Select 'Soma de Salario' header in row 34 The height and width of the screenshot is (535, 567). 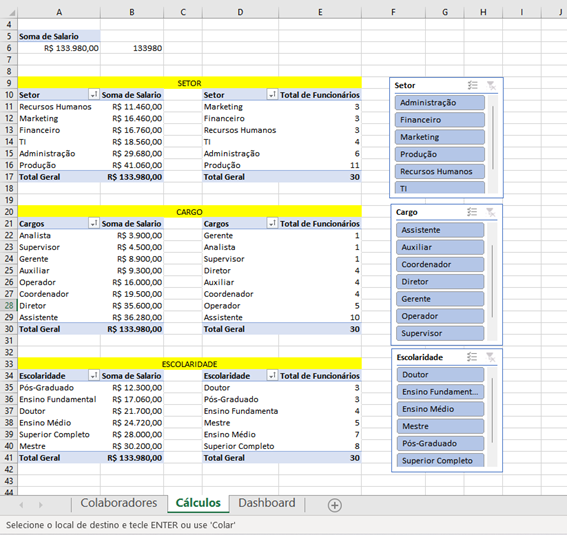[x=132, y=376]
